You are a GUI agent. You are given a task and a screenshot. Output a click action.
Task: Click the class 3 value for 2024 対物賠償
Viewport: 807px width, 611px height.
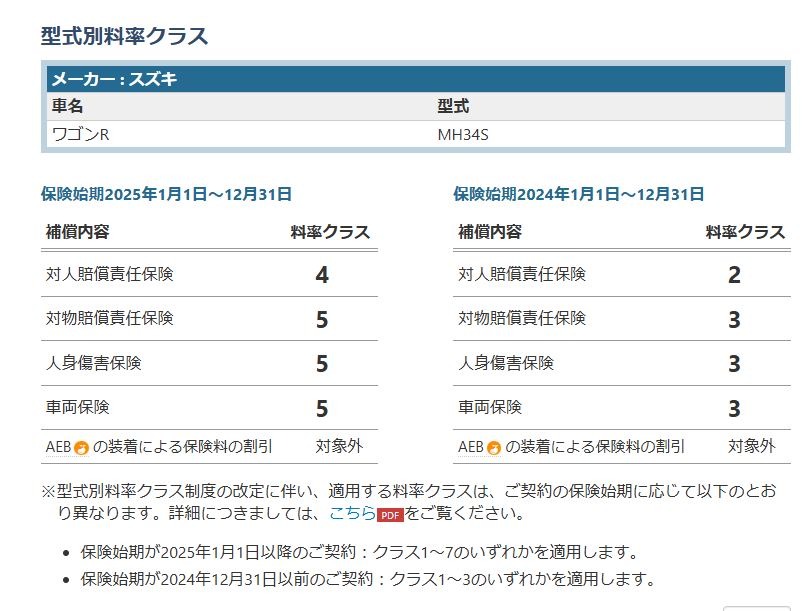coord(734,320)
